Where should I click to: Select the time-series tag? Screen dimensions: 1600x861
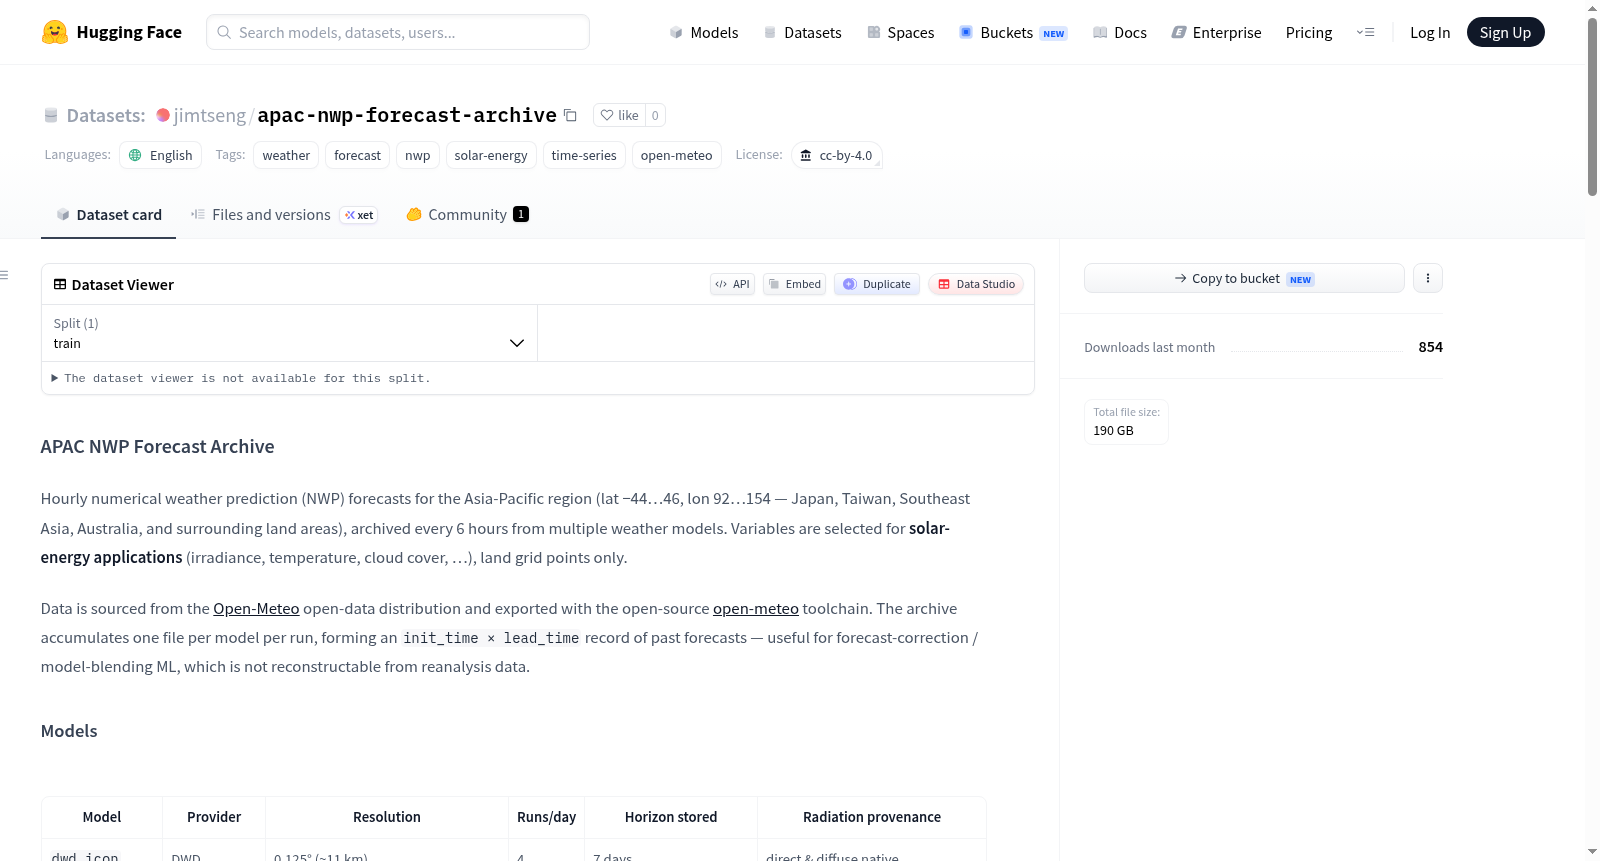coord(584,155)
